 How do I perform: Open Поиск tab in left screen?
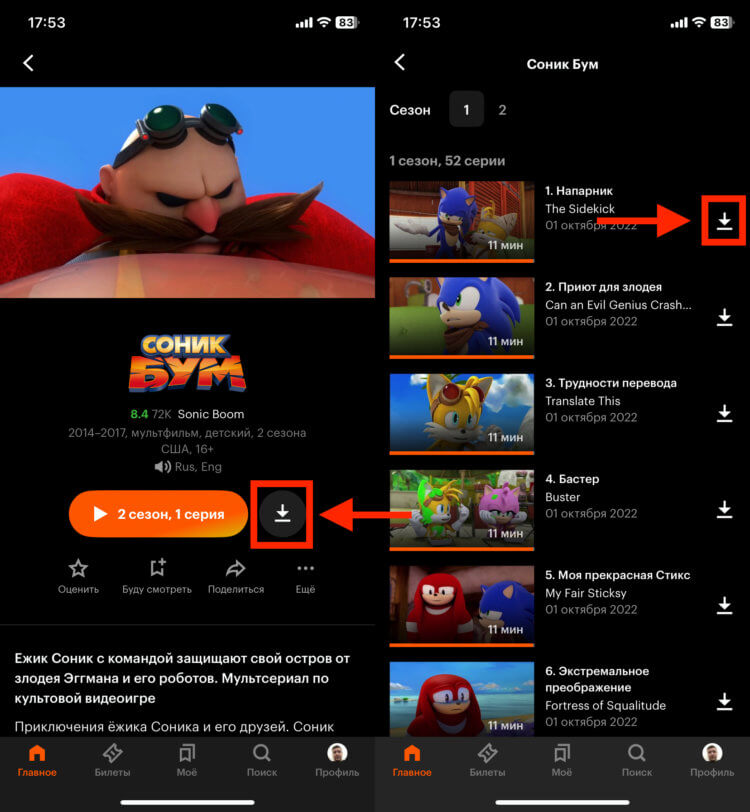pyautogui.click(x=262, y=760)
